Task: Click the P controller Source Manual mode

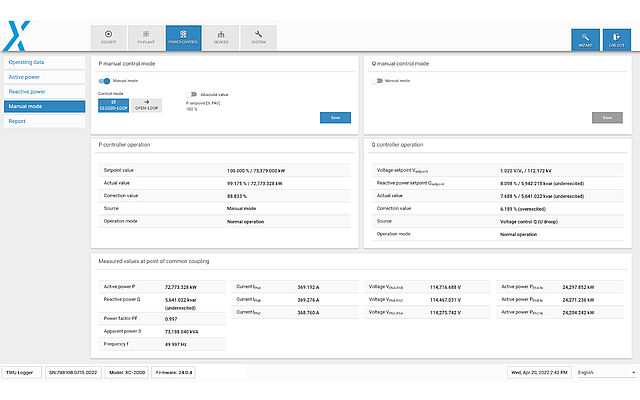Action: click(x=241, y=209)
